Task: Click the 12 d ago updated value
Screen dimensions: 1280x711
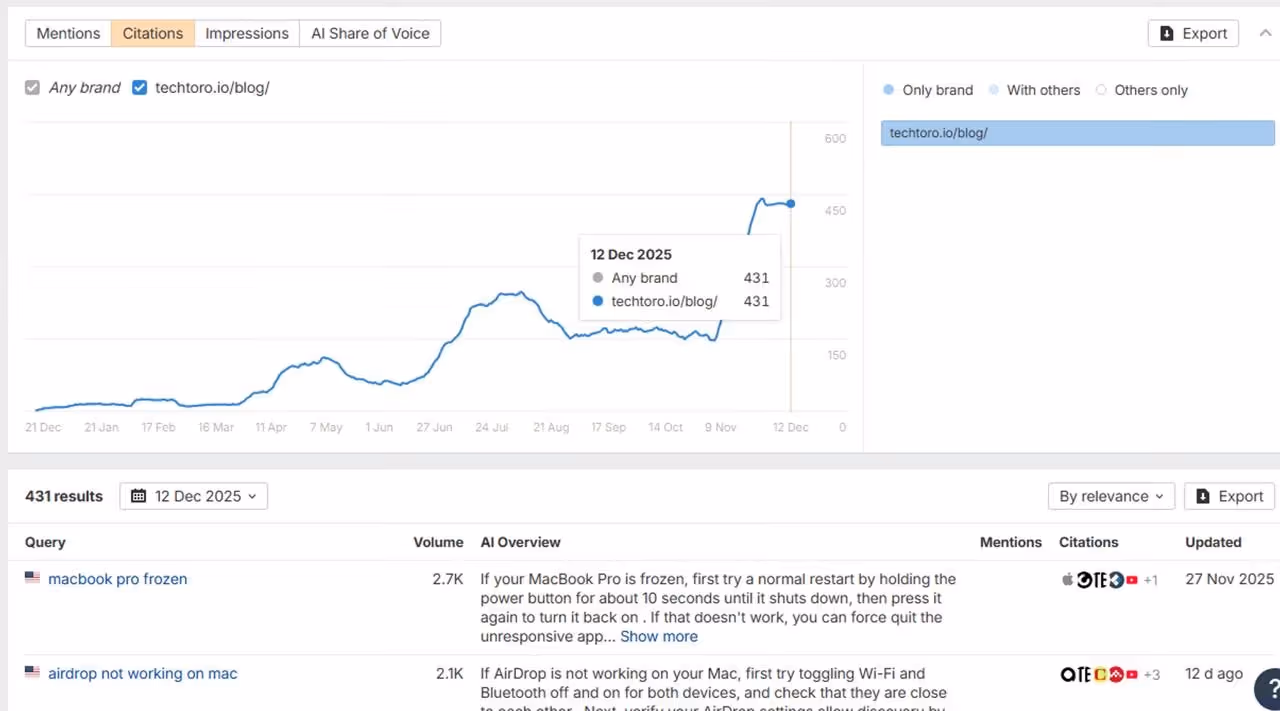Action: click(x=1214, y=674)
